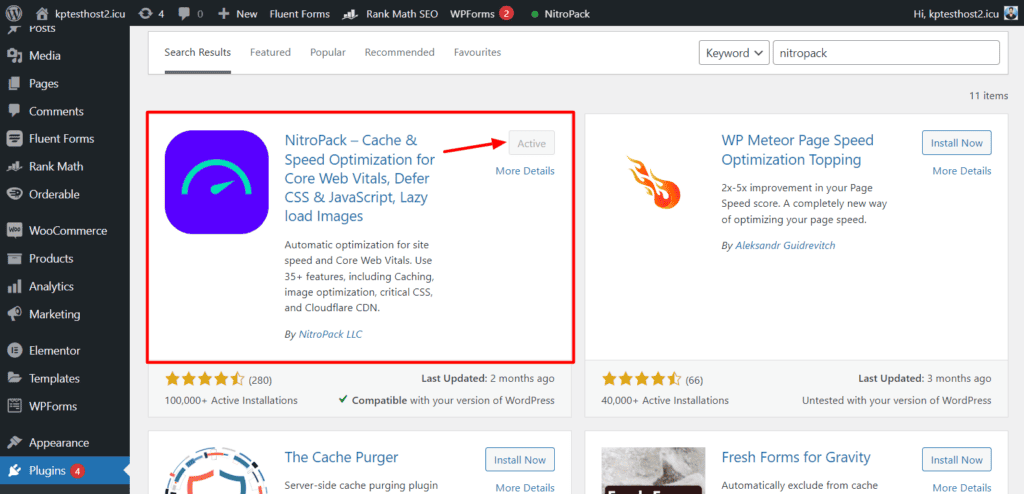Open the Marketing megaphone icon

tap(15, 314)
